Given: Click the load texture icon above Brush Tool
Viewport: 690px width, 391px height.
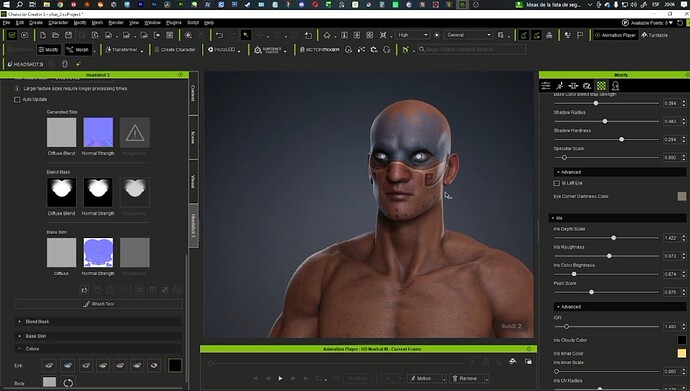Looking at the screenshot, I should (x=84, y=290).
